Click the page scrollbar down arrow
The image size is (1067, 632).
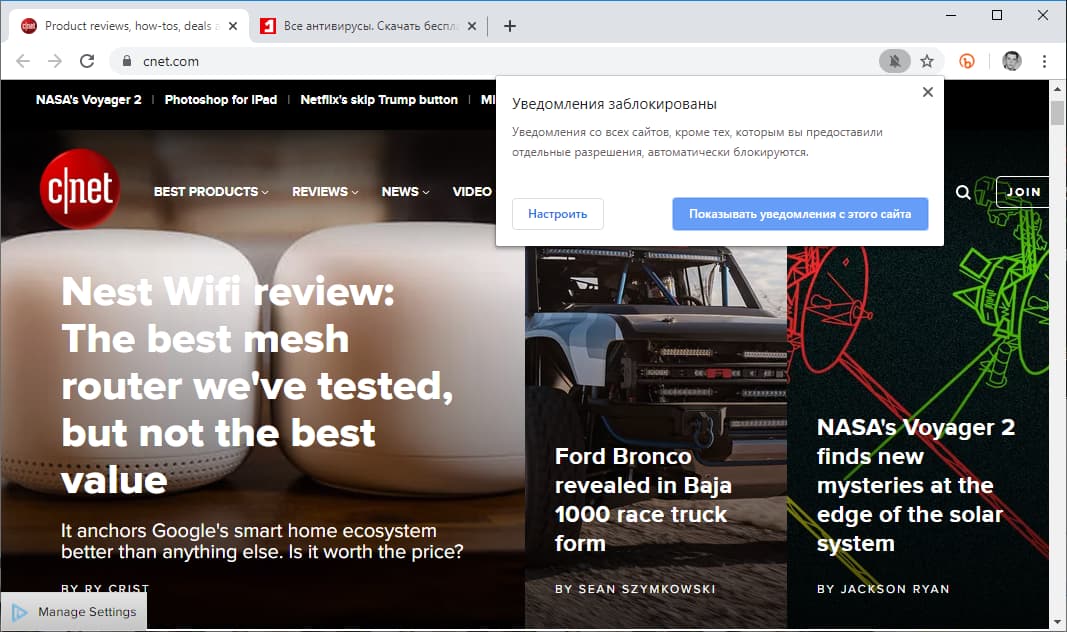tap(1057, 622)
